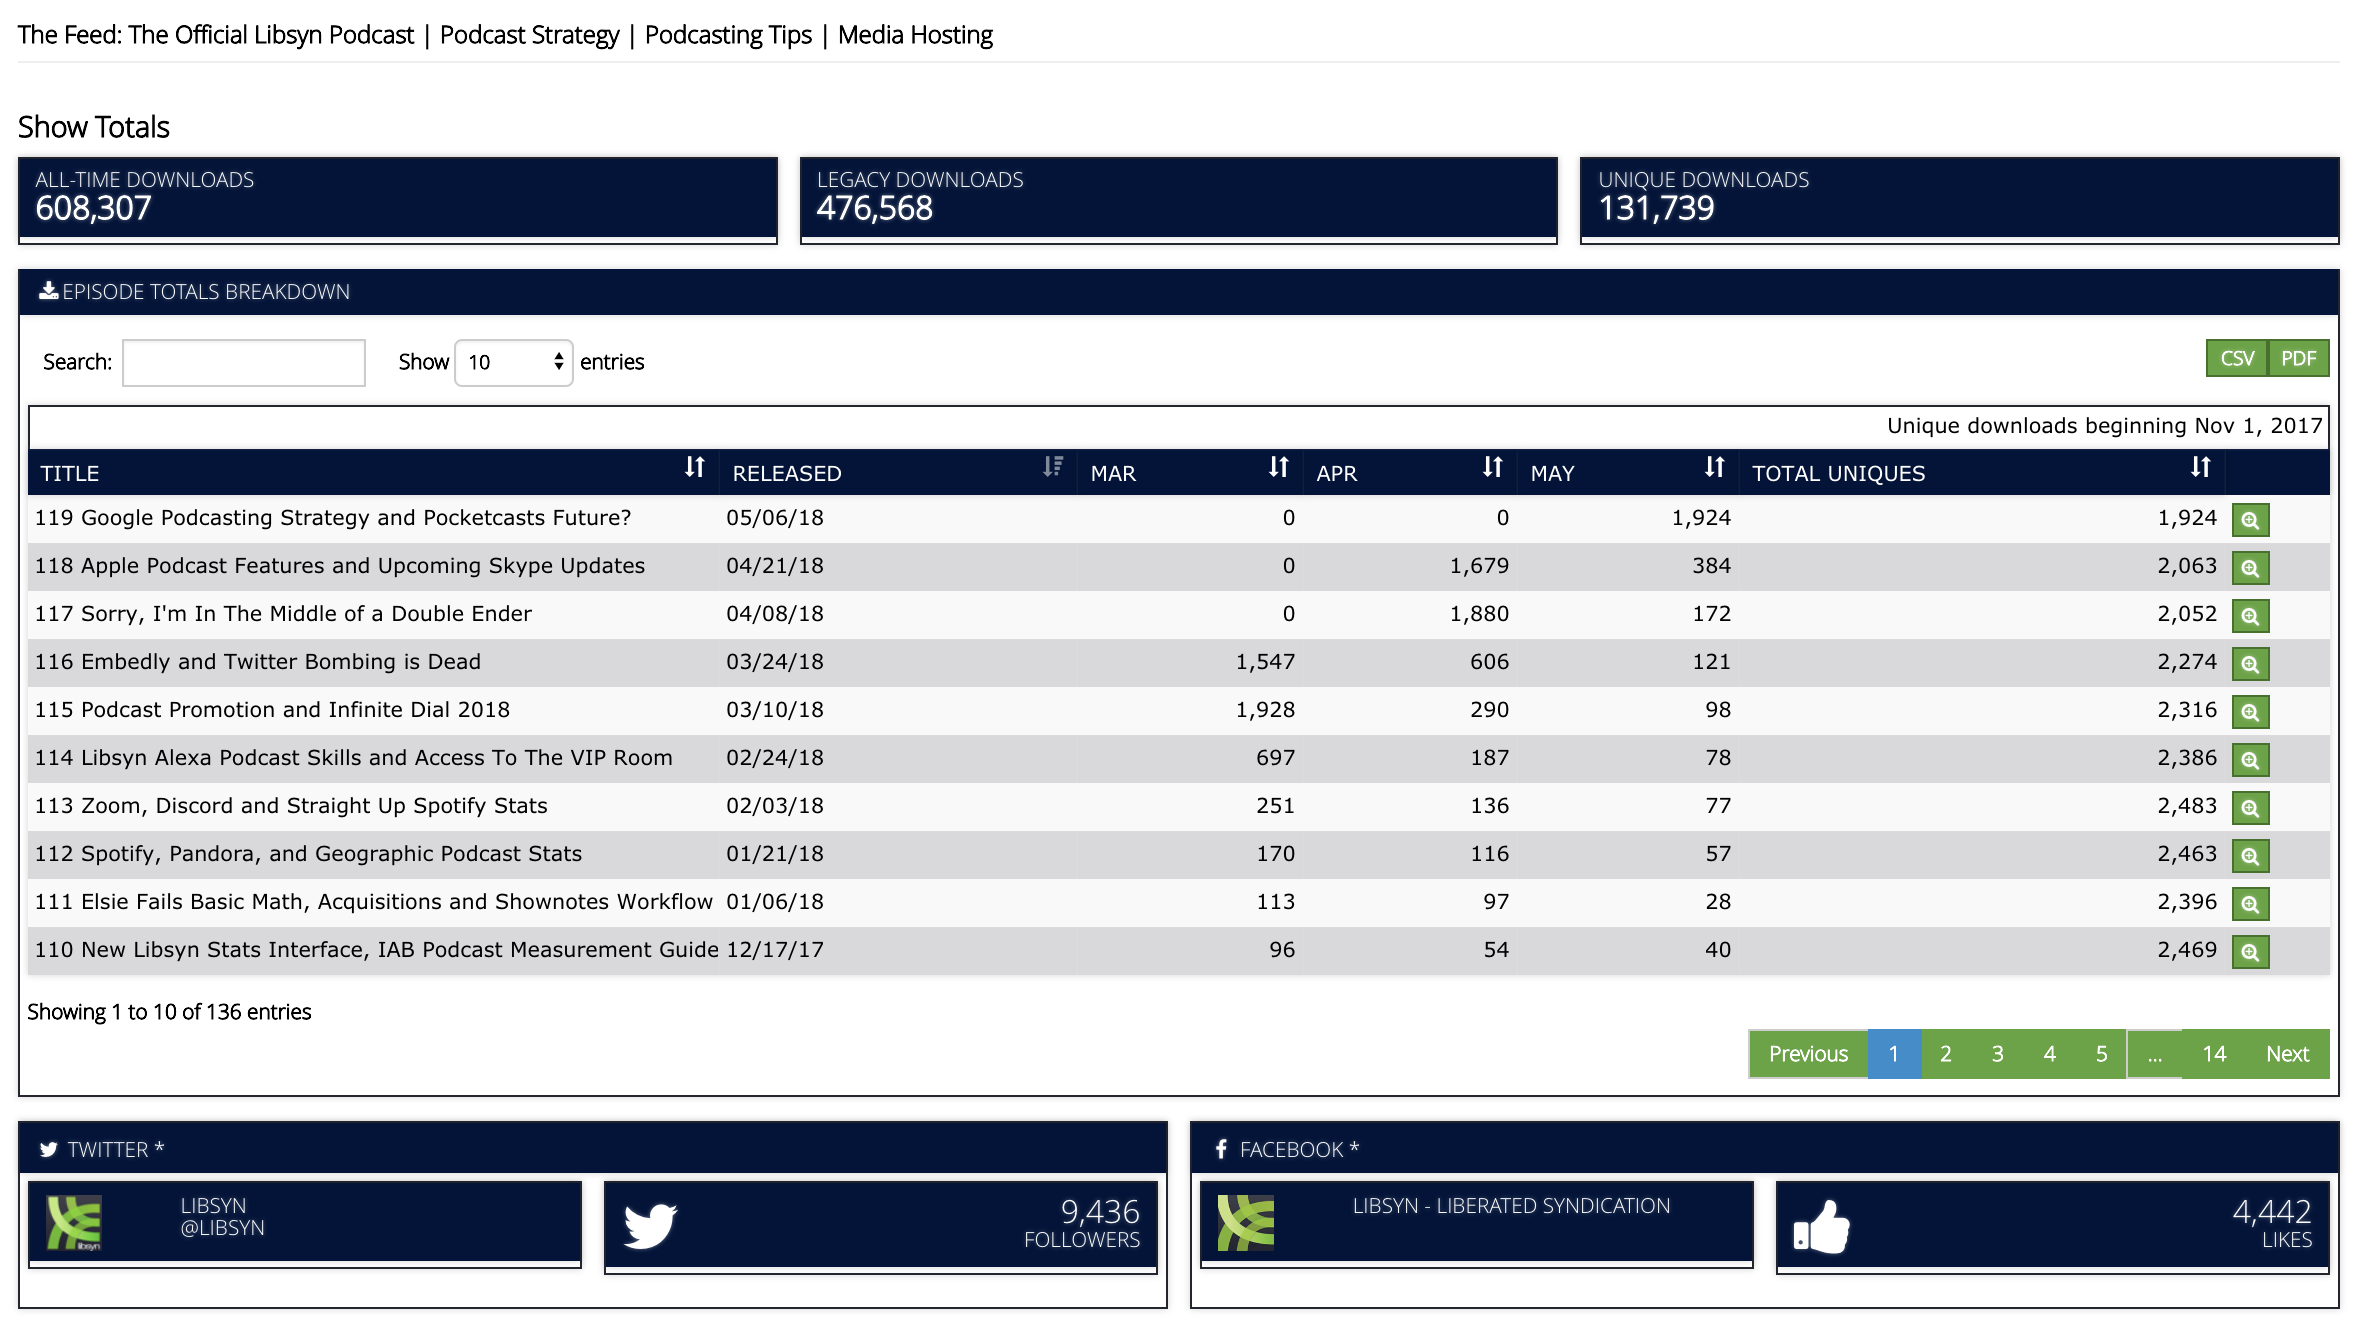Go to Next page
Image resolution: width=2358 pixels, height=1326 pixels.
point(2287,1054)
